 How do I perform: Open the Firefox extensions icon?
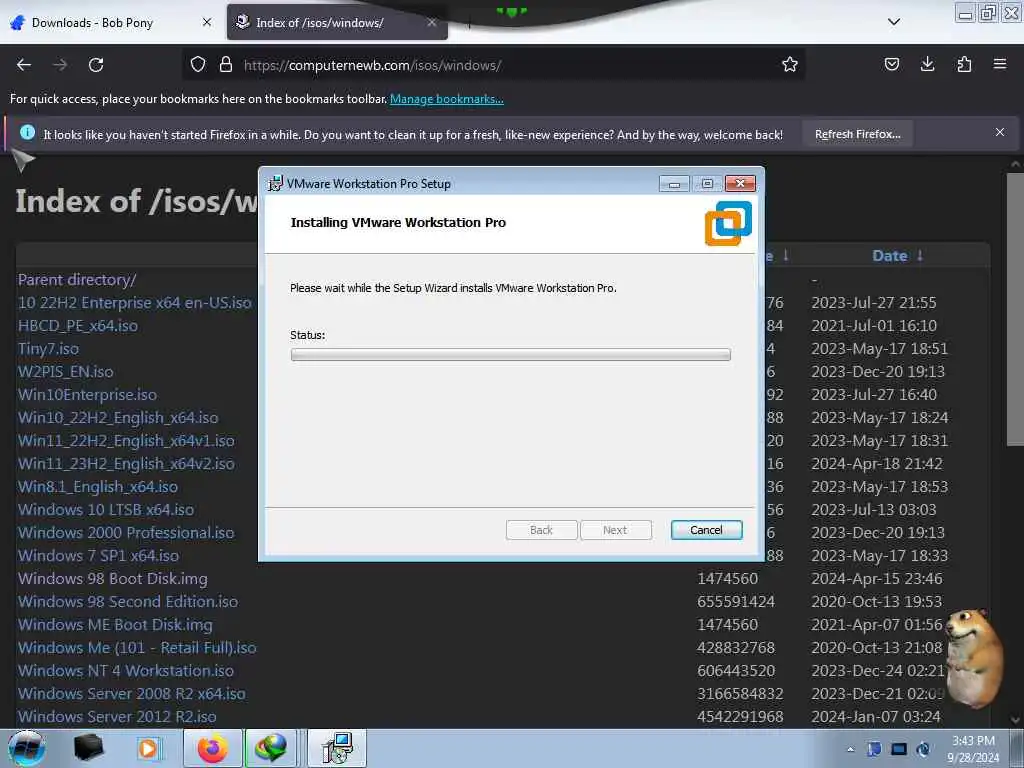964,65
